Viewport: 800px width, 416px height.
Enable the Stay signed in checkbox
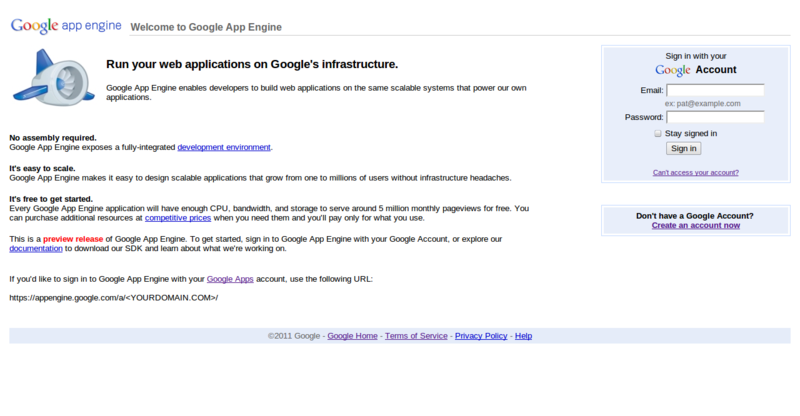click(658, 134)
